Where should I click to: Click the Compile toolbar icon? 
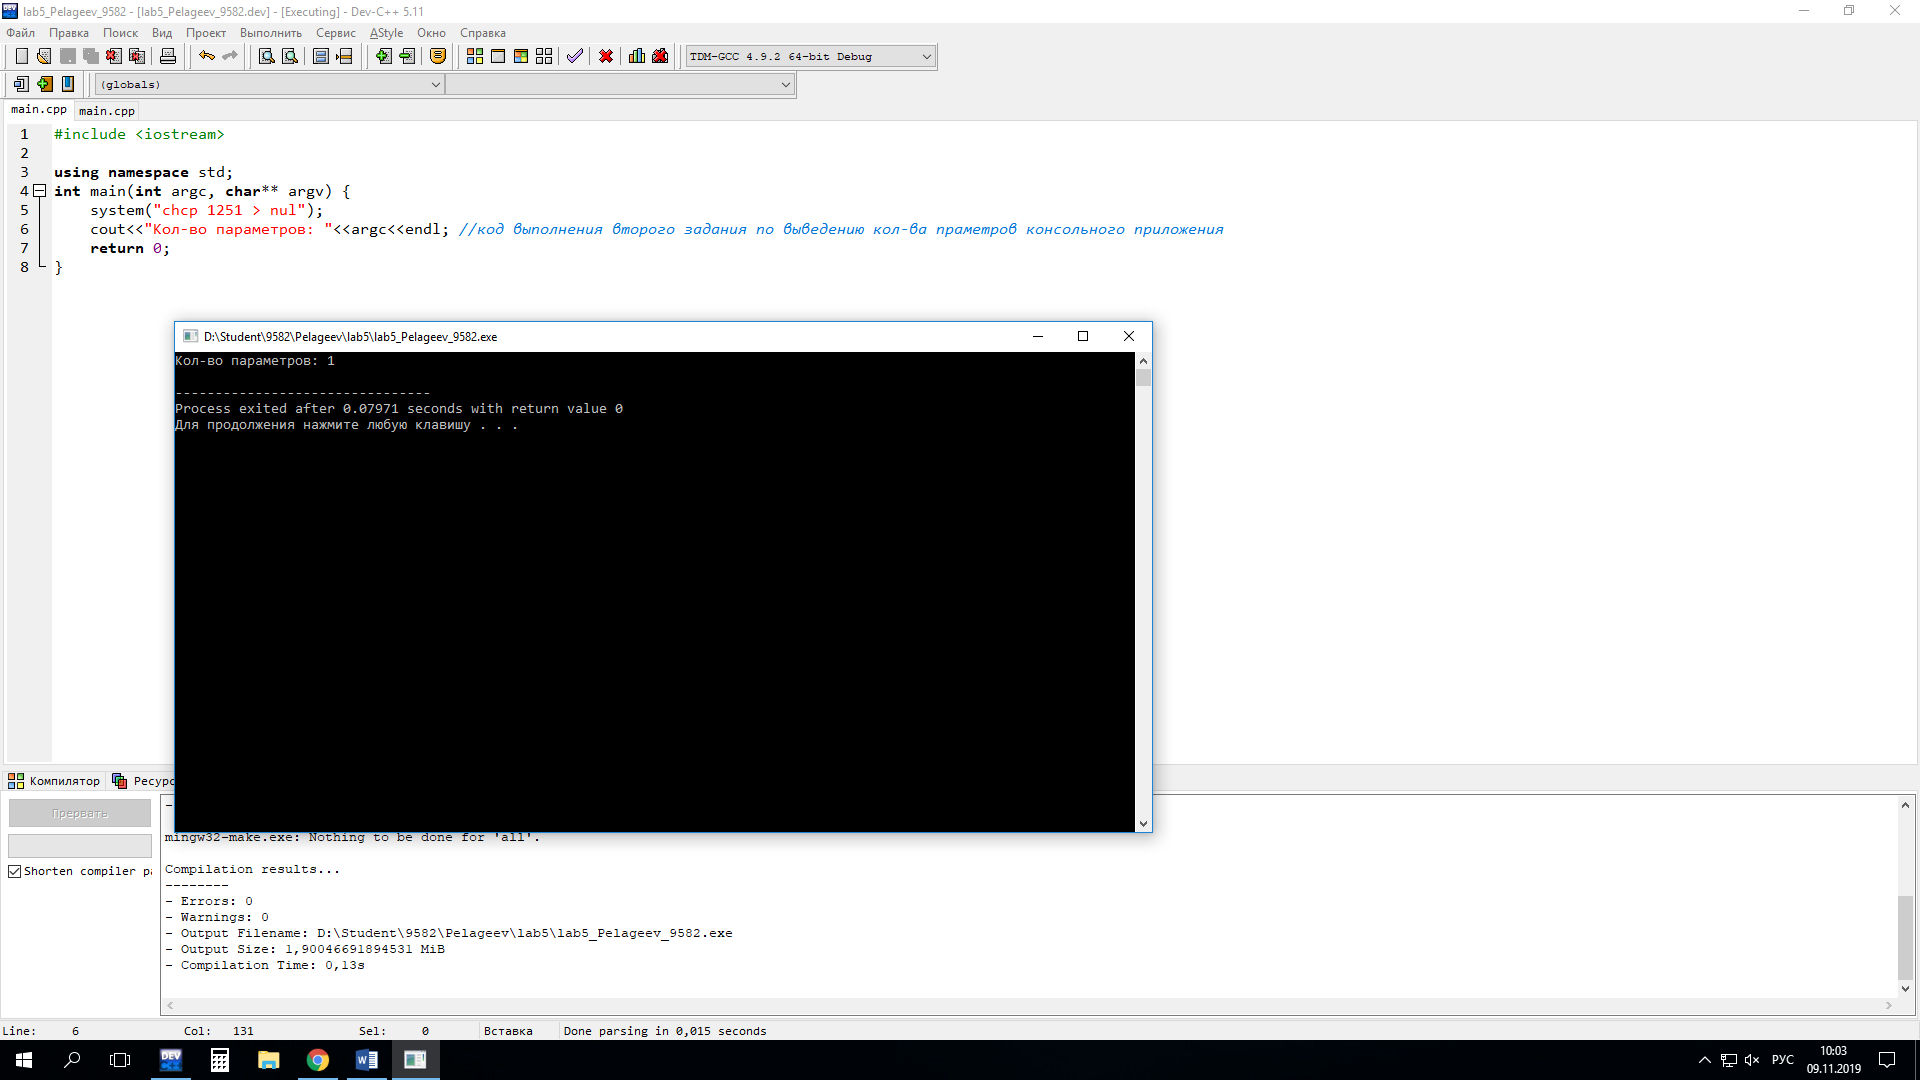tap(475, 57)
